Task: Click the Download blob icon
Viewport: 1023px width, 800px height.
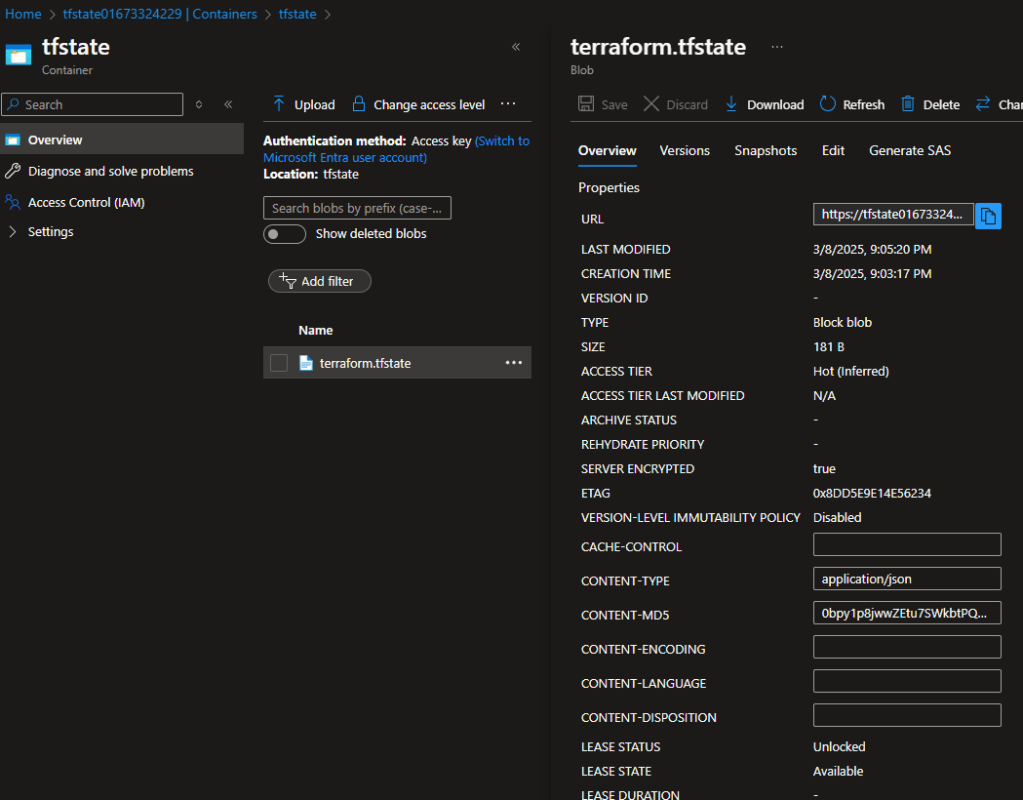Action: (731, 104)
